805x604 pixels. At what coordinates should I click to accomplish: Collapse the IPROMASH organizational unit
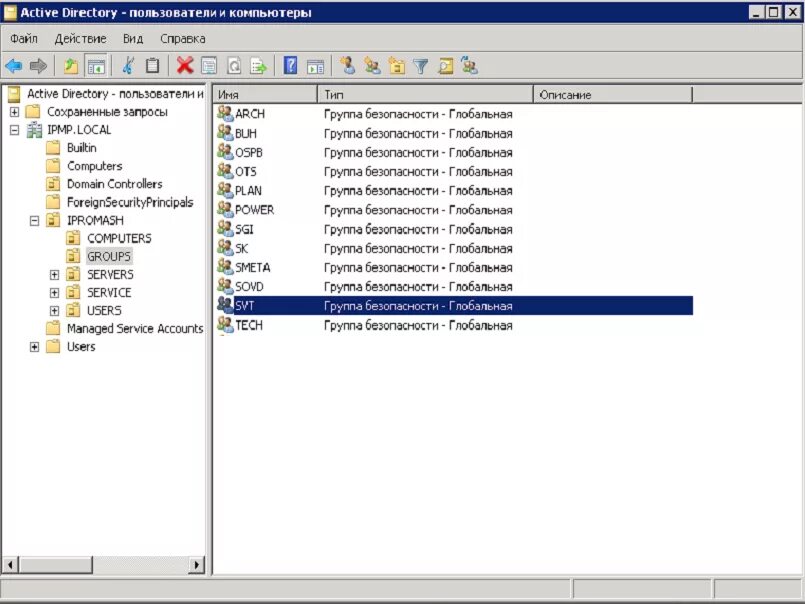34,221
